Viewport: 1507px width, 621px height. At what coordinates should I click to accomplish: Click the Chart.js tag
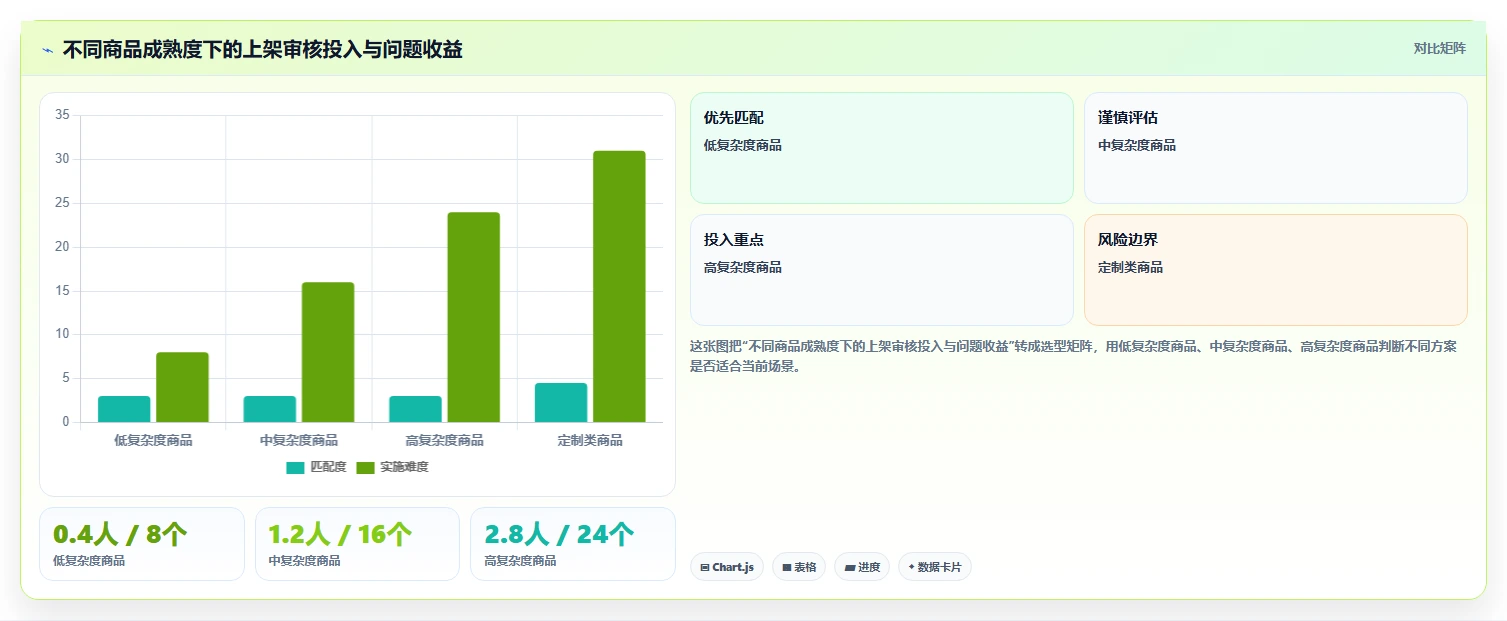pos(727,567)
